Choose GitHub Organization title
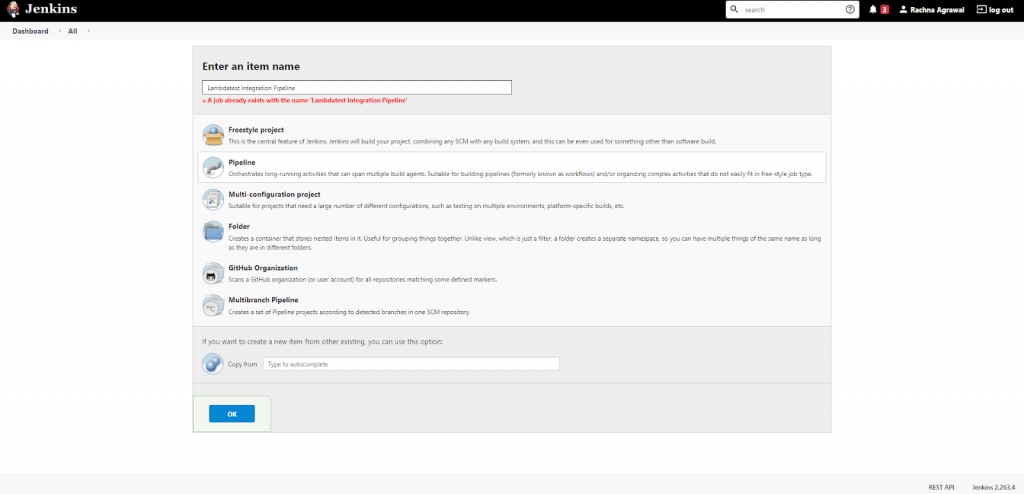The height and width of the screenshot is (494, 1024). [x=263, y=268]
